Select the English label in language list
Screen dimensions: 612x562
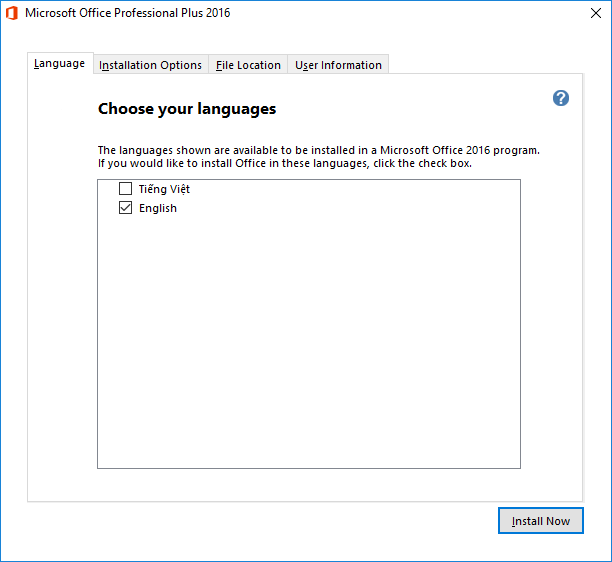[158, 208]
